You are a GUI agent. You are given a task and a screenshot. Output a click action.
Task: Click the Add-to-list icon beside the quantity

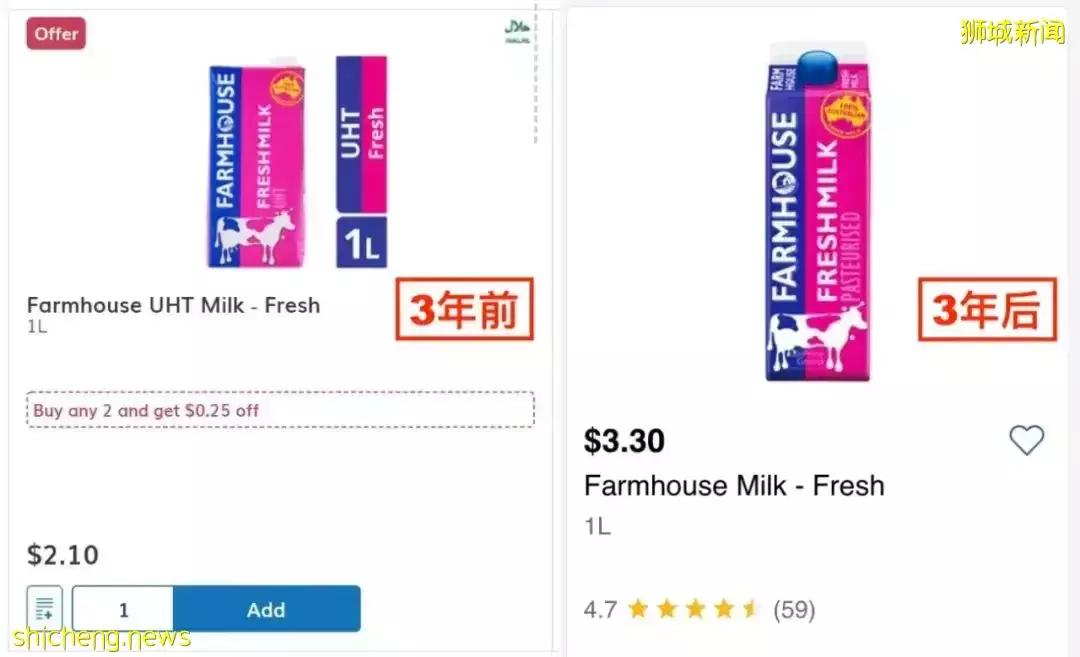44,608
